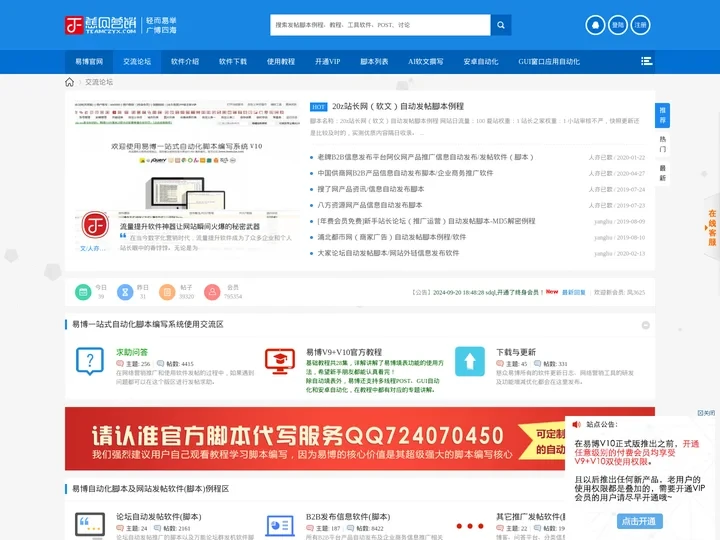The image size is (720, 540).
Task: Open 大家论坛自动发帖脚本 post
Action: pyautogui.click(x=388, y=253)
